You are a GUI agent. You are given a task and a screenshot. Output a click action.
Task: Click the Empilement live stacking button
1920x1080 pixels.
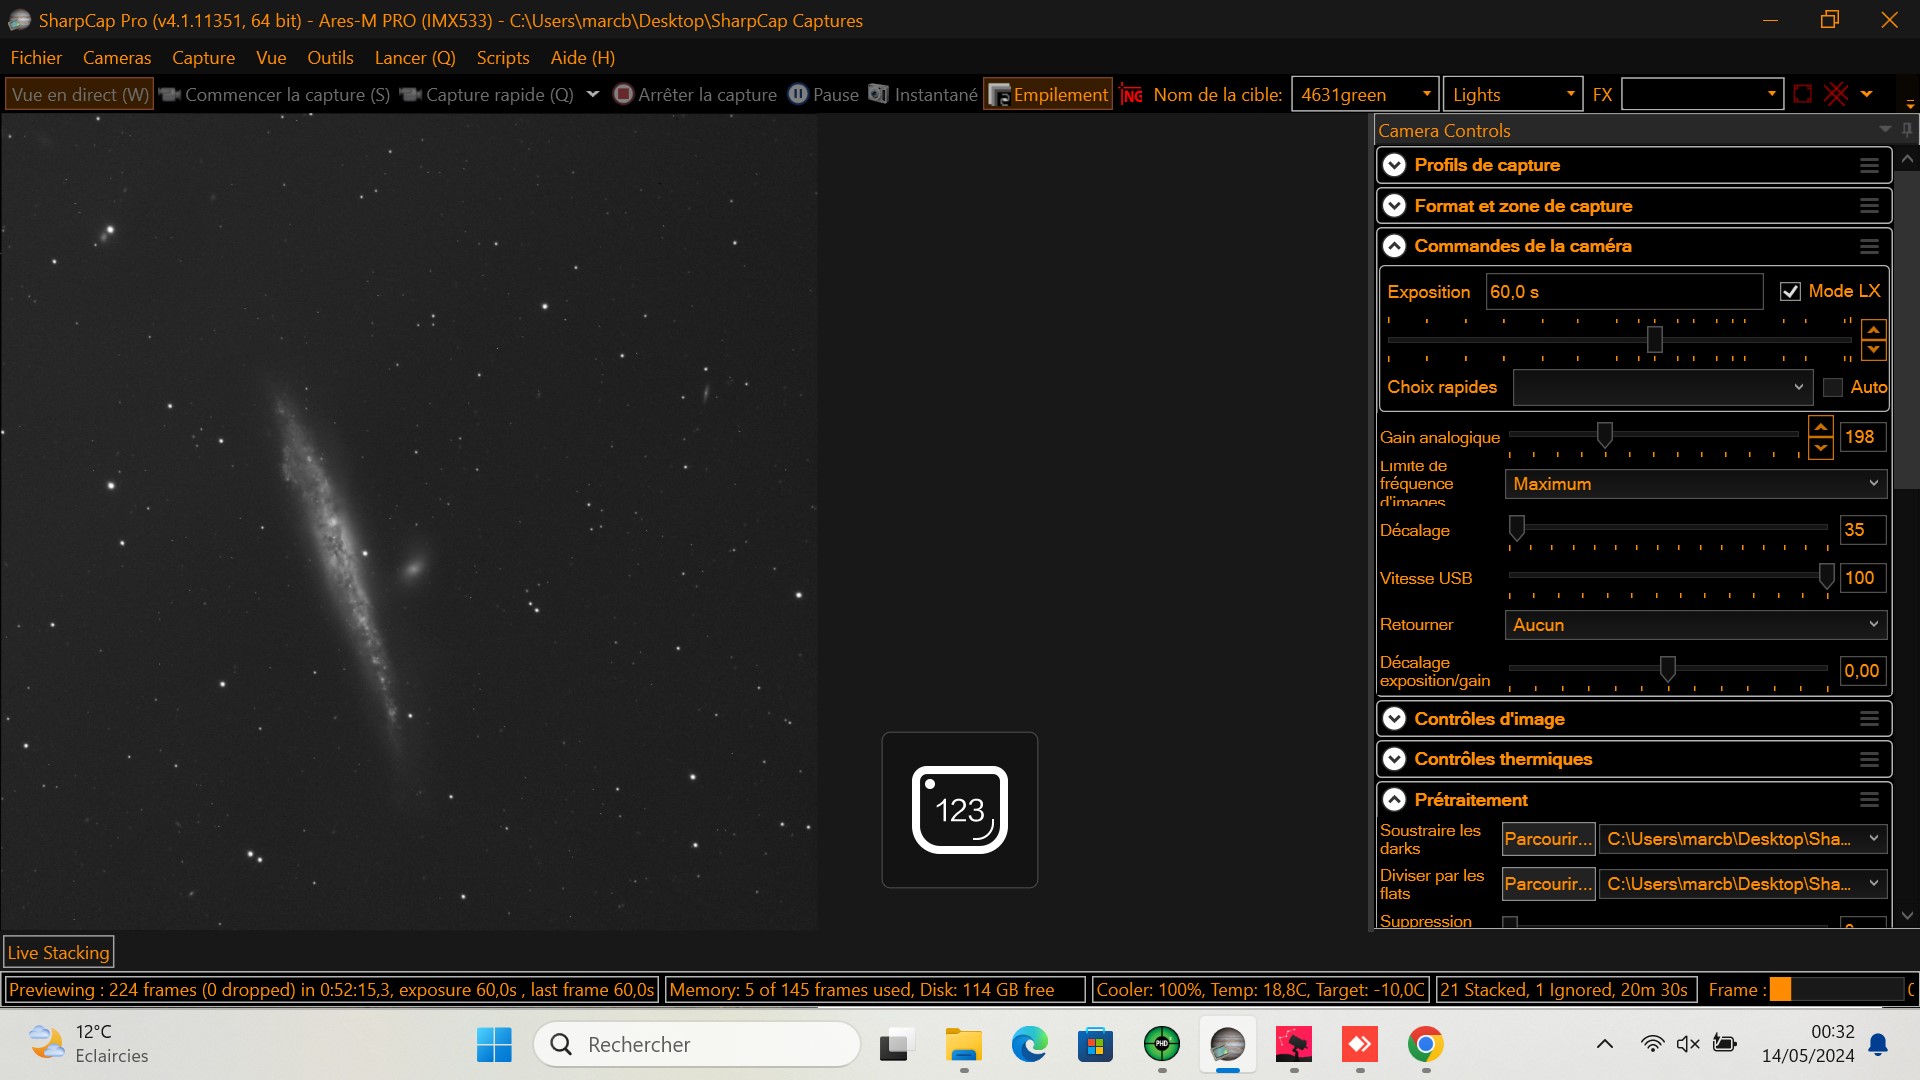[1048, 94]
